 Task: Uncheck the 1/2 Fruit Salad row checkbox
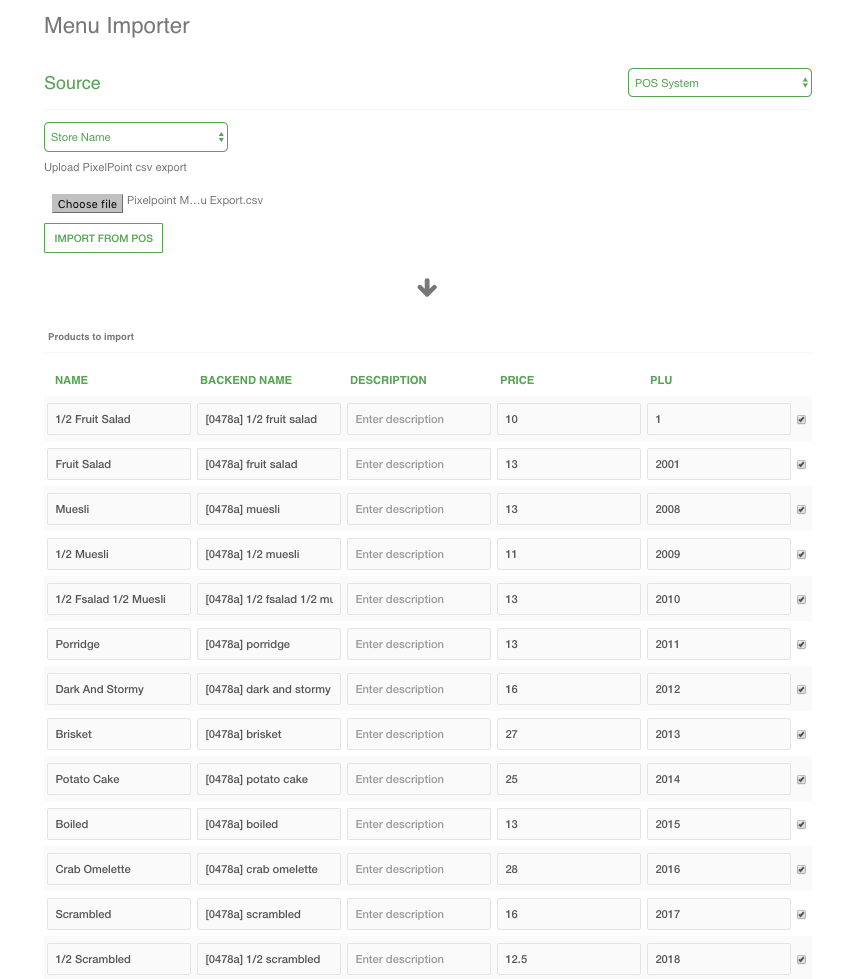[x=801, y=420]
